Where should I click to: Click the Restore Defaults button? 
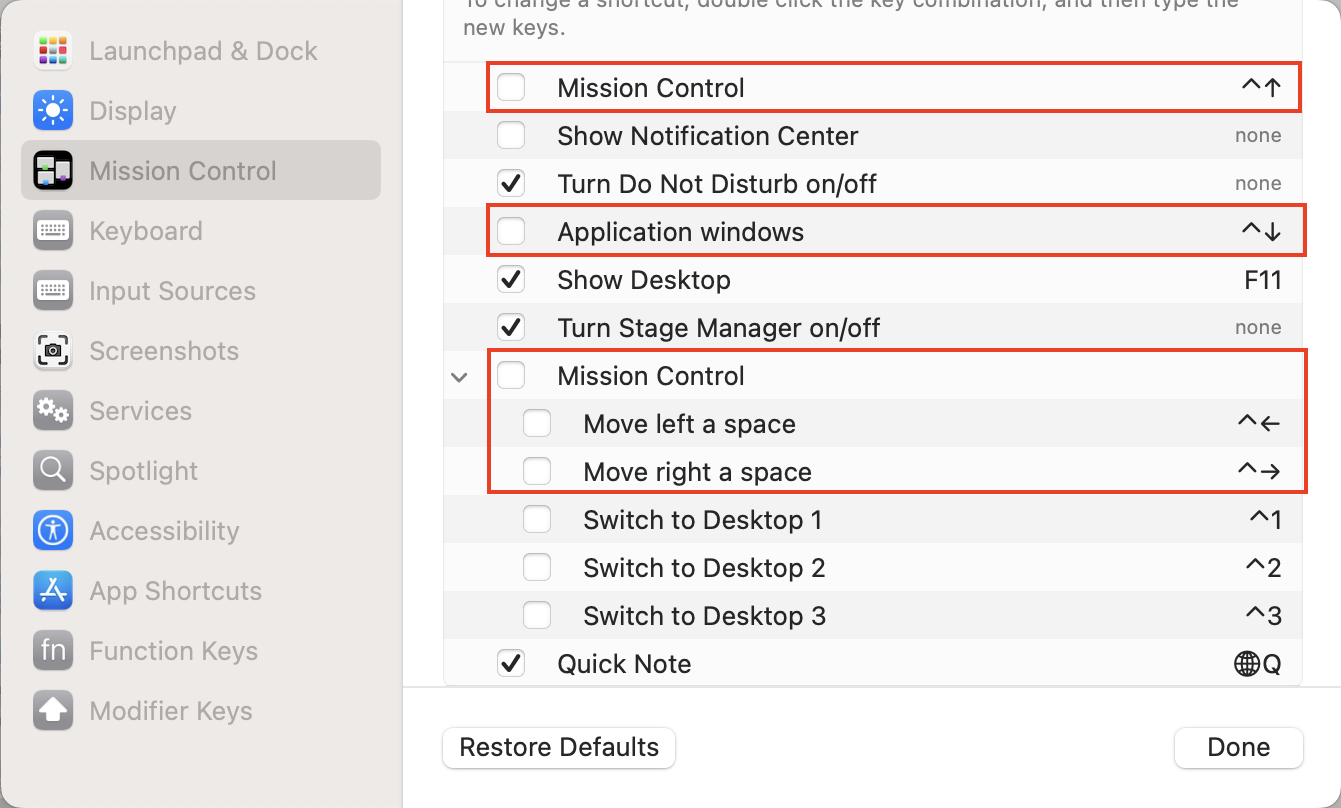click(x=559, y=747)
